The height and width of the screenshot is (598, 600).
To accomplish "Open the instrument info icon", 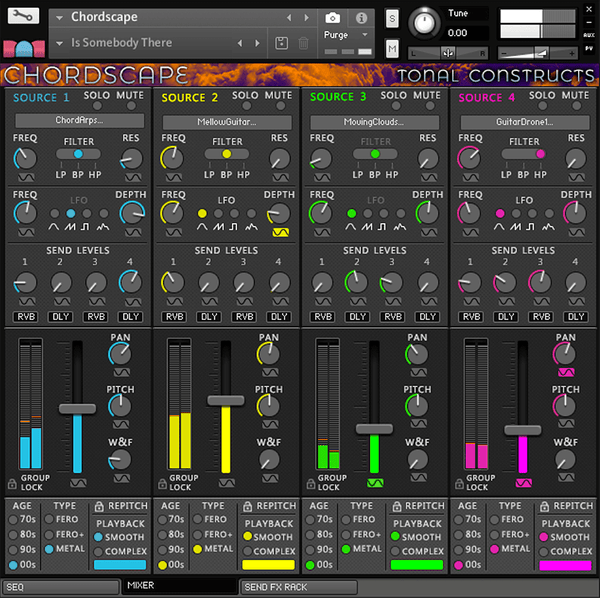I will tap(360, 18).
